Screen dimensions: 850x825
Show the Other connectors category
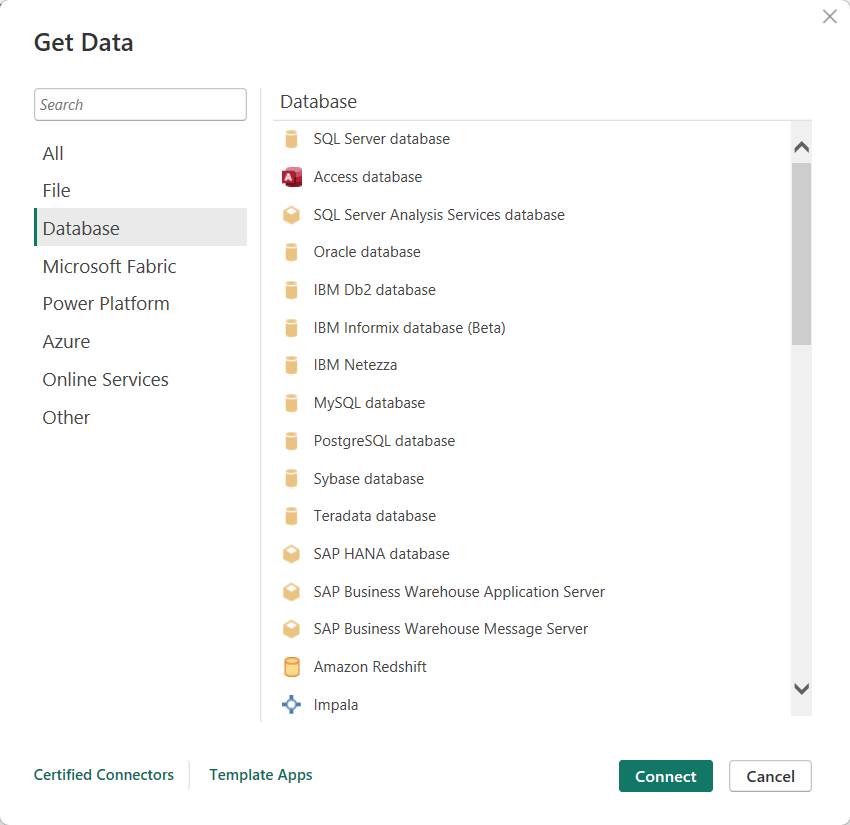point(140,417)
